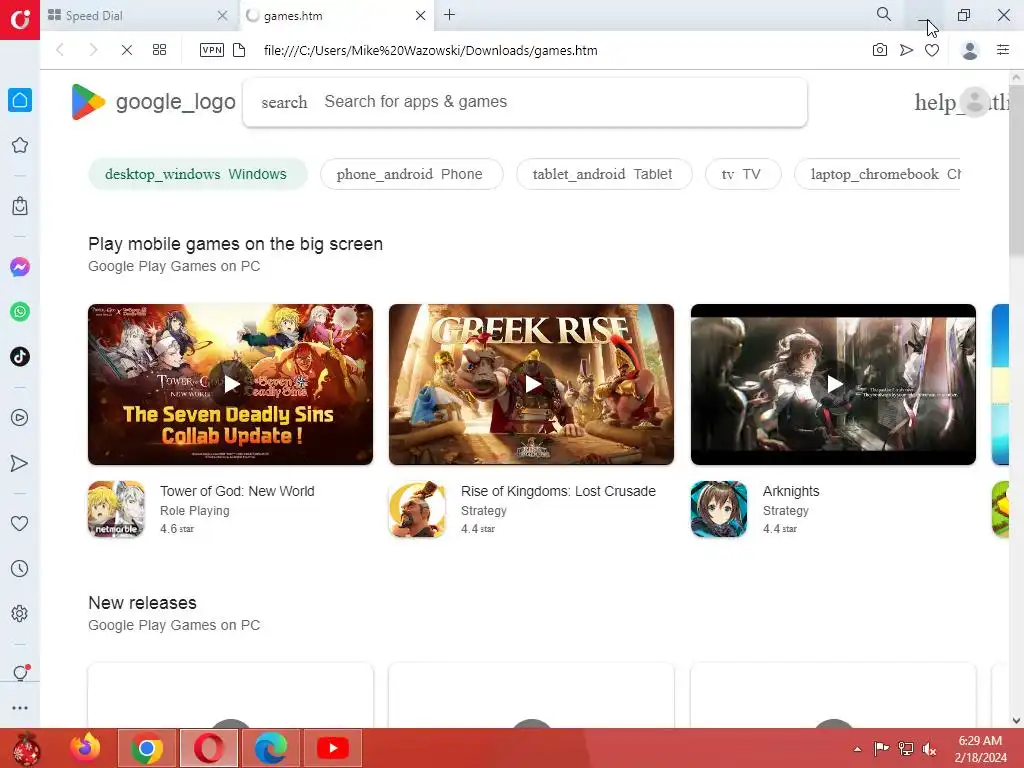1024x768 pixels.
Task: Click the lightbulb notification icon in sidebar
Action: pos(20,673)
